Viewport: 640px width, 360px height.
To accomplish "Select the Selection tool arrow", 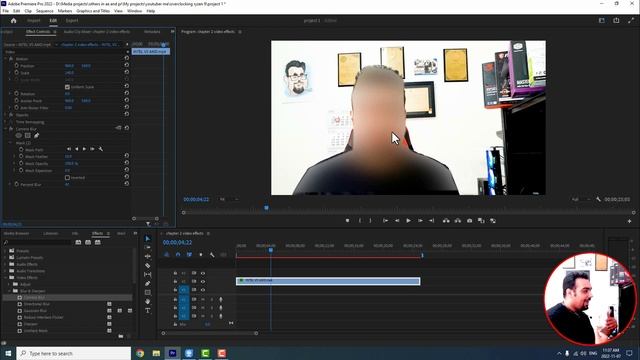I will [x=148, y=238].
